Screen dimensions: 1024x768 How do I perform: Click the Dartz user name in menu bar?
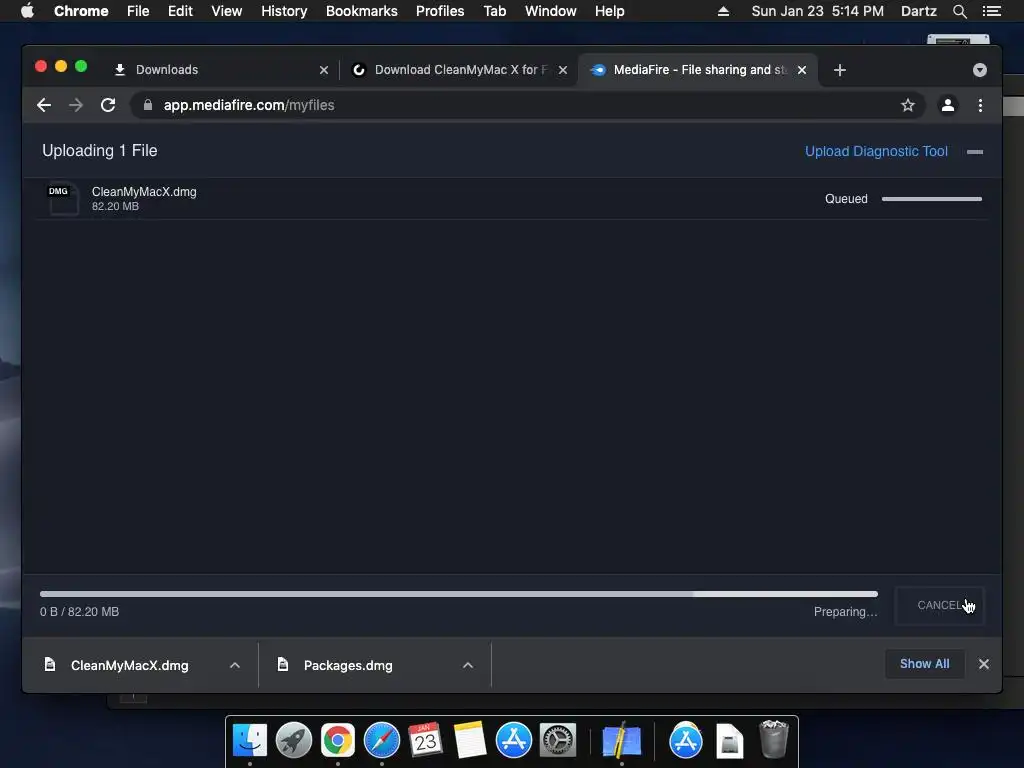918,11
